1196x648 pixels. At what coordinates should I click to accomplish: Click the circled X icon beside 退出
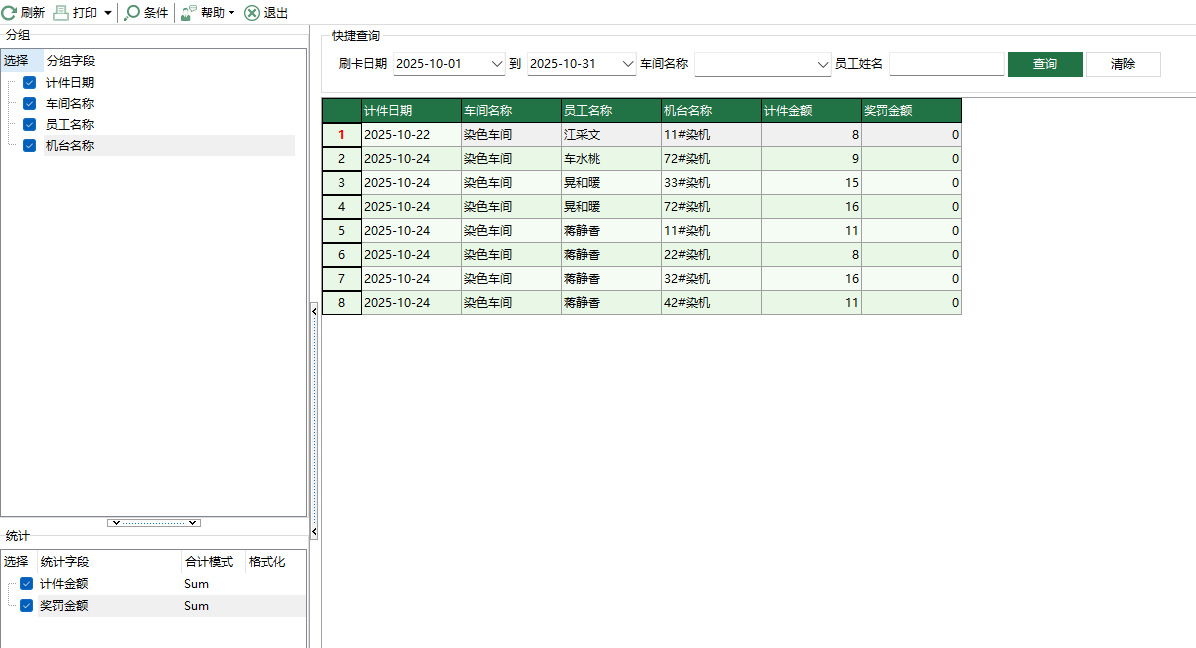(250, 13)
